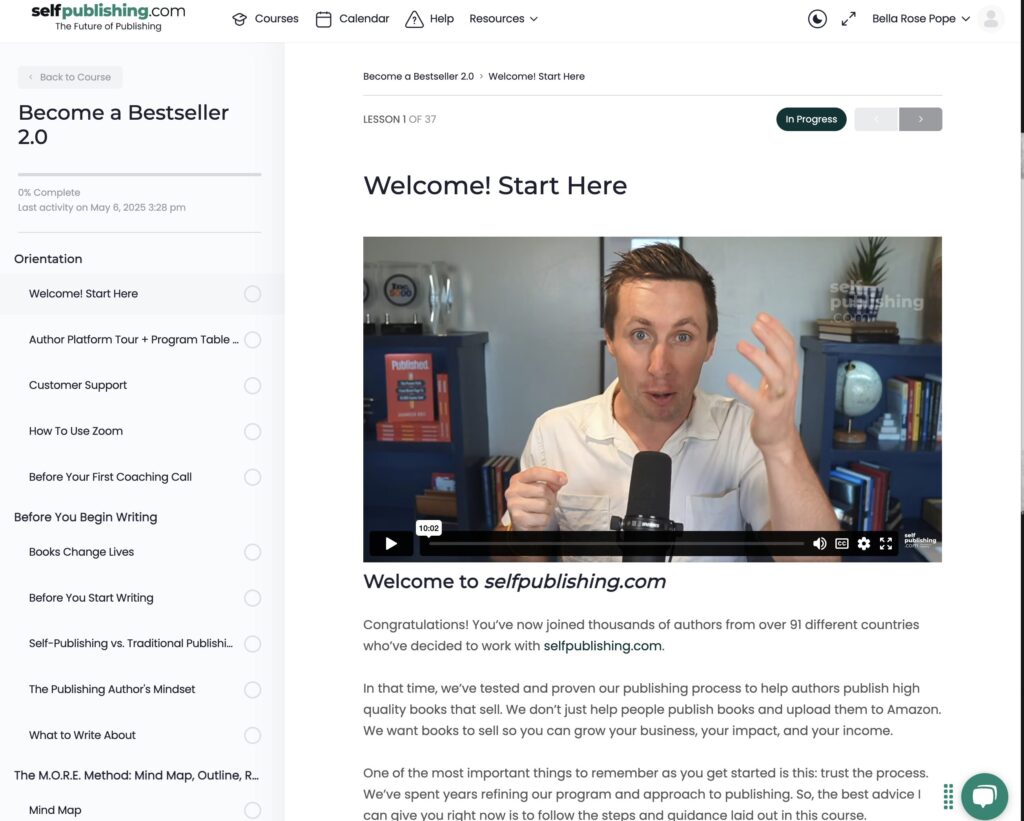Play the welcome video

(x=391, y=543)
